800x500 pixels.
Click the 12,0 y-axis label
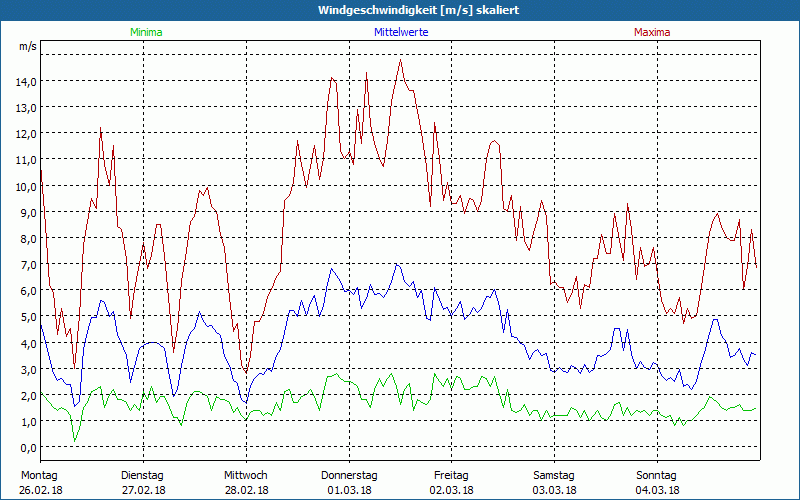pos(26,134)
